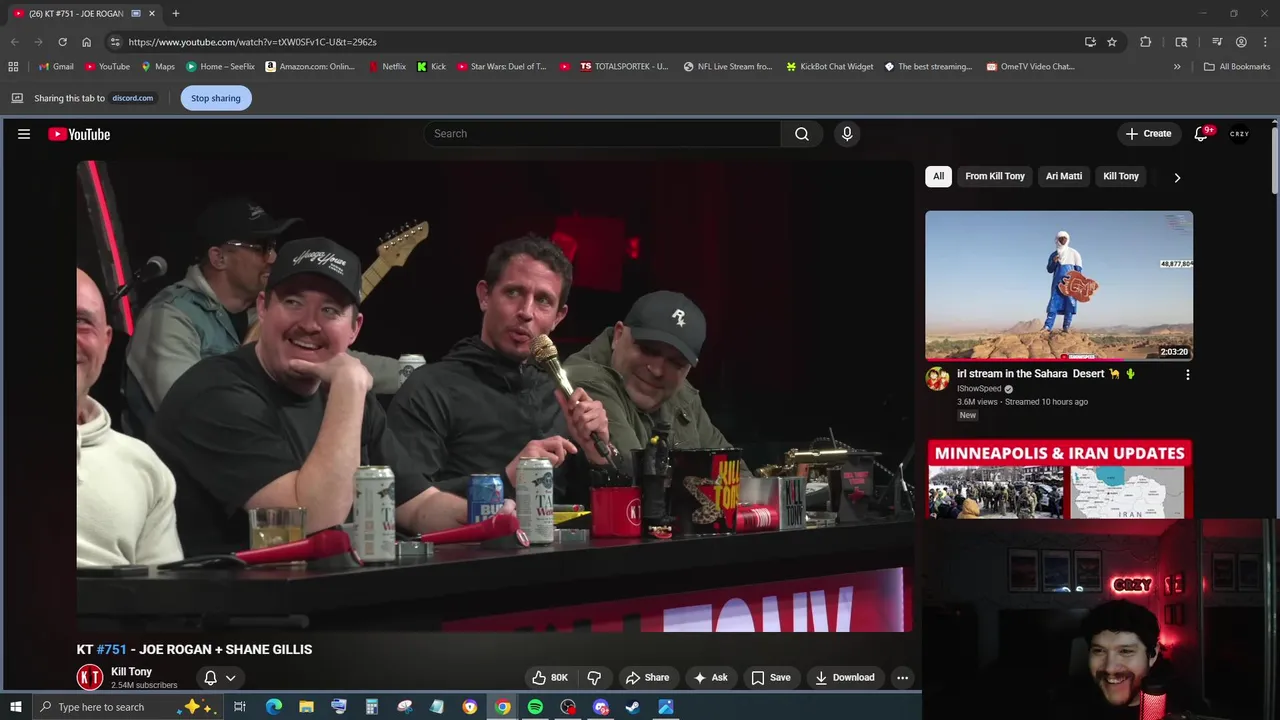The width and height of the screenshot is (1280, 720).
Task: Close the KT #751 browser tab
Action: (x=152, y=14)
